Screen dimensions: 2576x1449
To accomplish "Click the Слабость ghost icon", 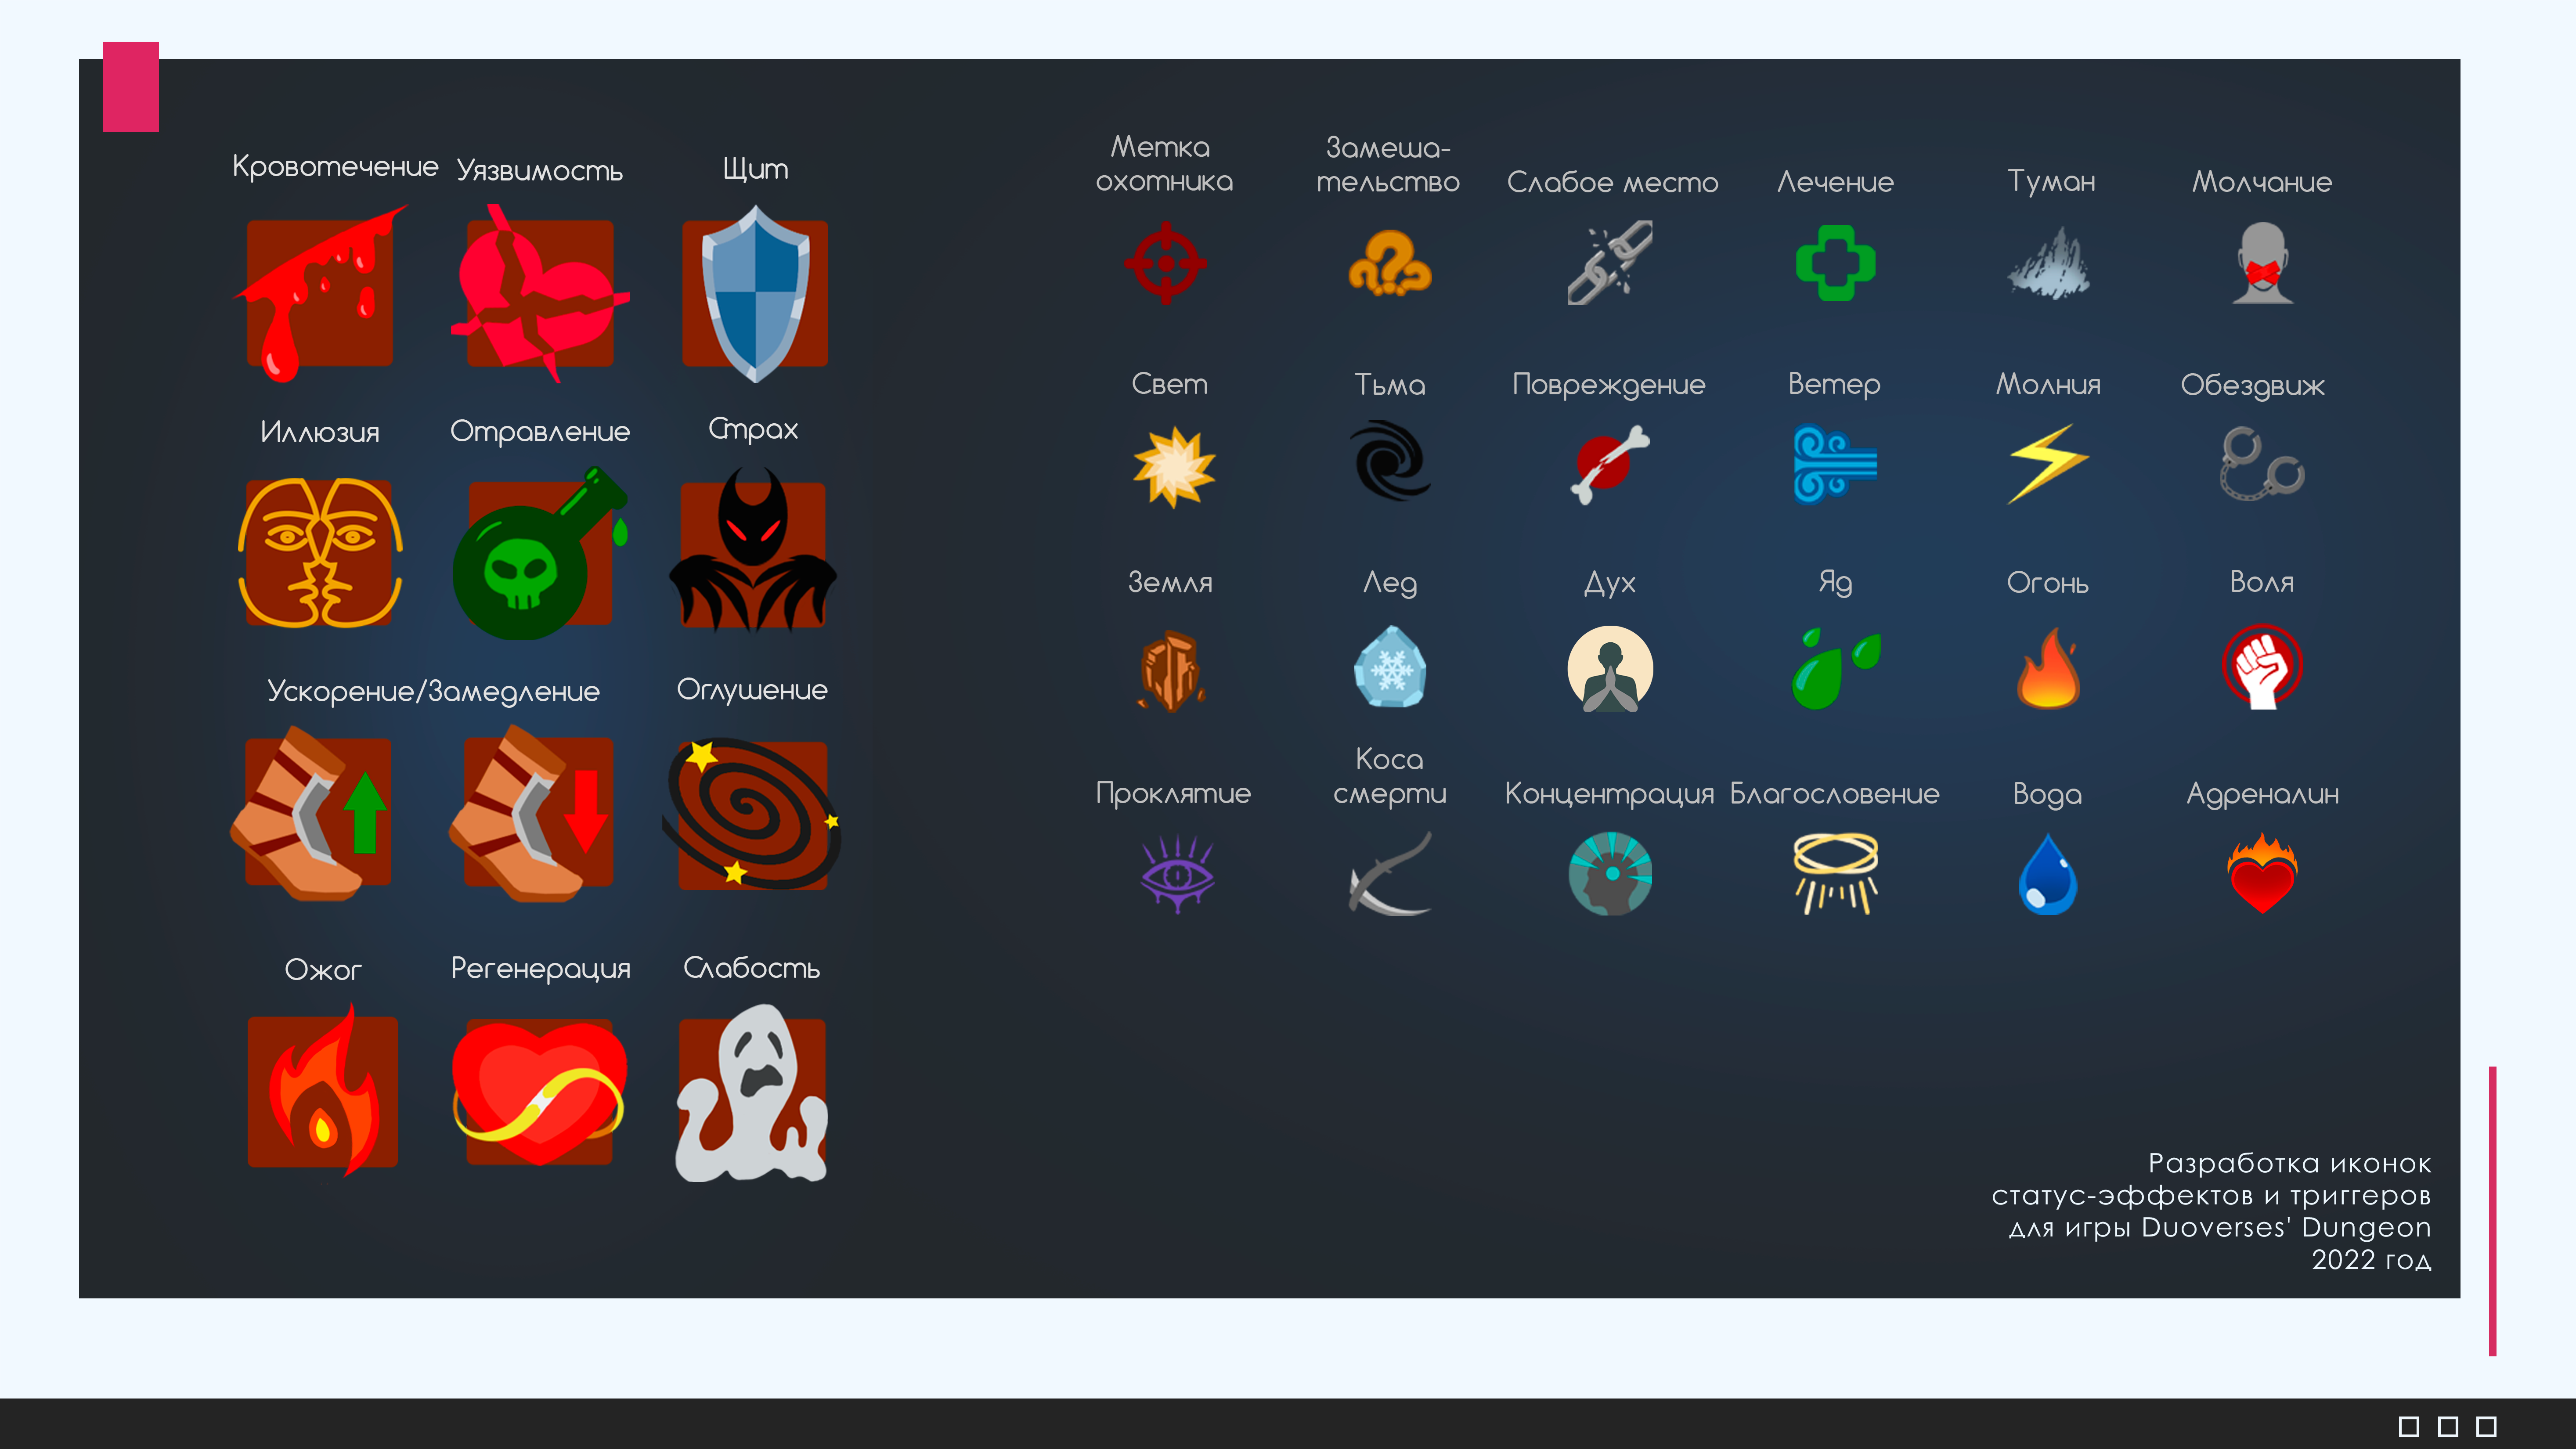I will pyautogui.click(x=752, y=1093).
